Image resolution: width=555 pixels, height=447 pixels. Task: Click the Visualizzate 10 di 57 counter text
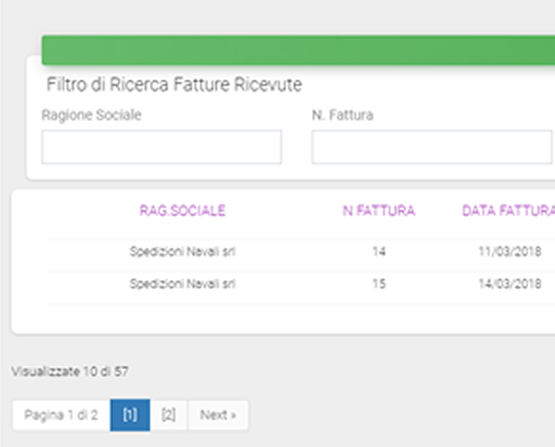tap(70, 371)
